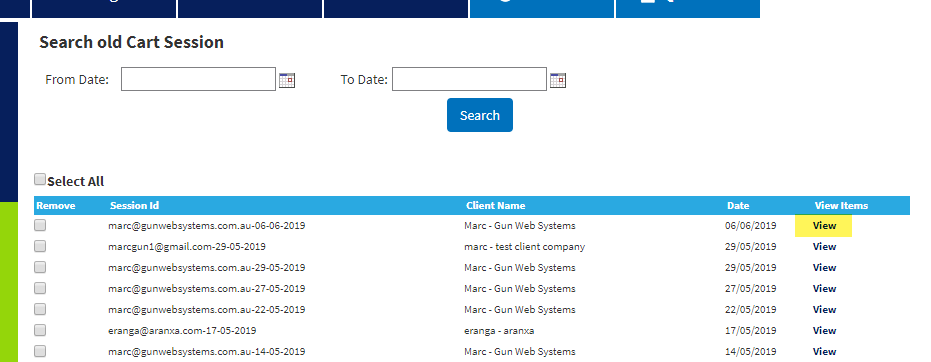Click the date cell 17/05/2019

tap(750, 331)
